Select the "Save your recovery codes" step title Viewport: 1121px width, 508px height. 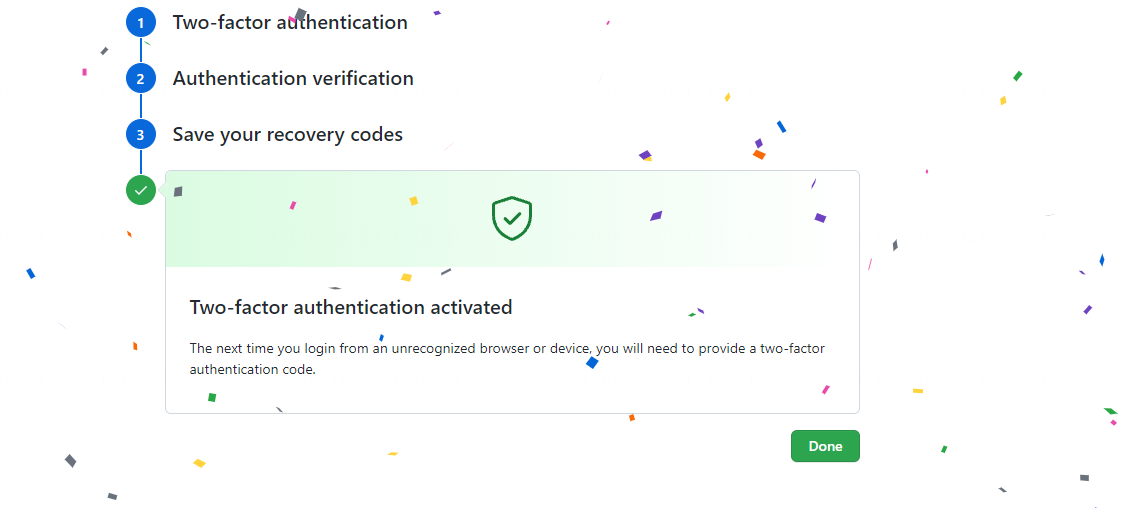pyautogui.click(x=288, y=134)
